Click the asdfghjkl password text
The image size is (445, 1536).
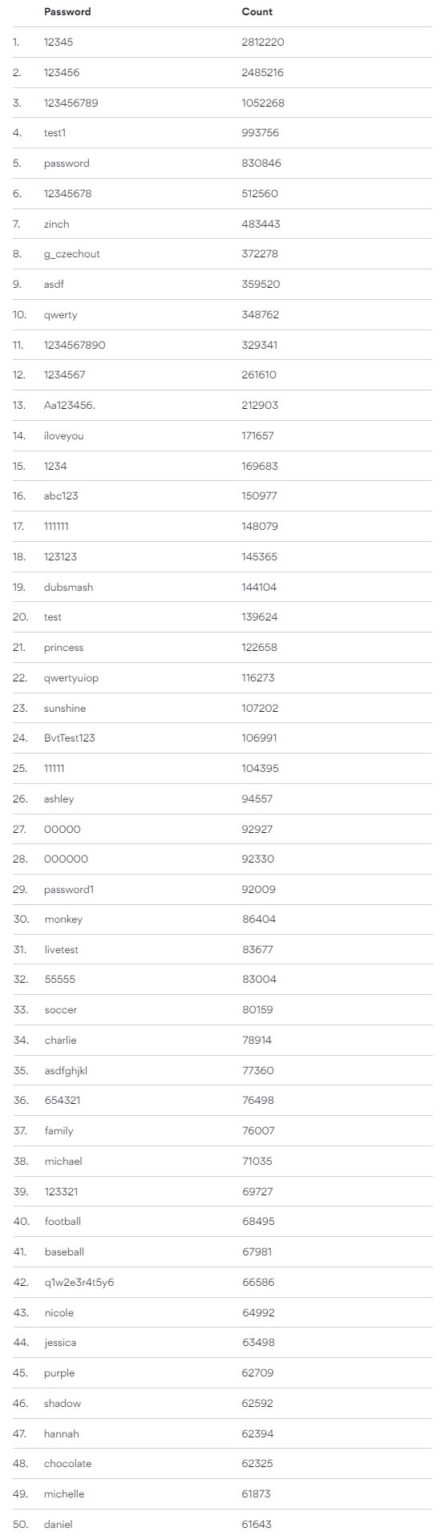coord(68,1071)
